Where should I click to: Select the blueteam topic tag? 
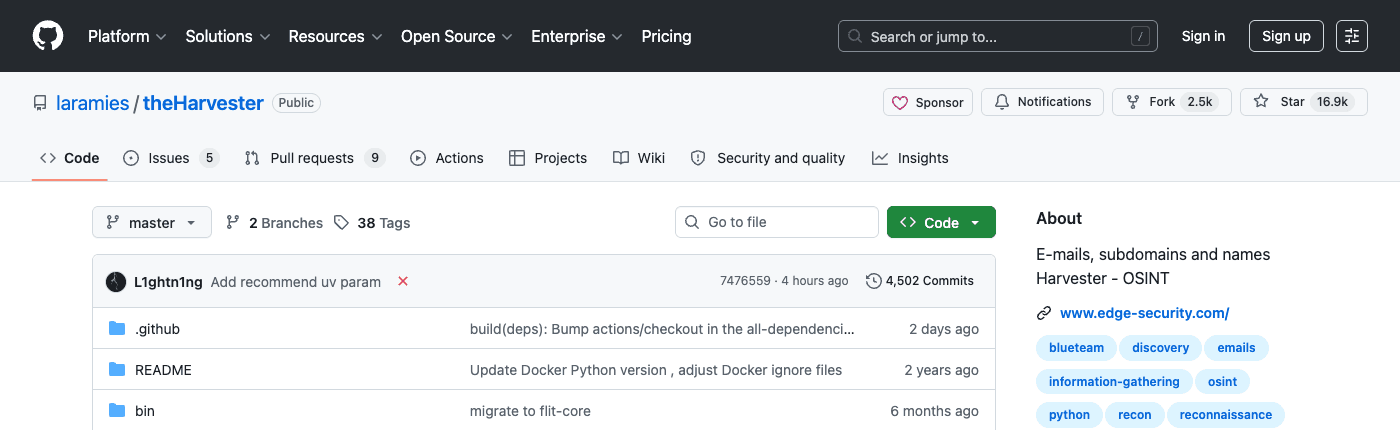pyautogui.click(x=1076, y=348)
